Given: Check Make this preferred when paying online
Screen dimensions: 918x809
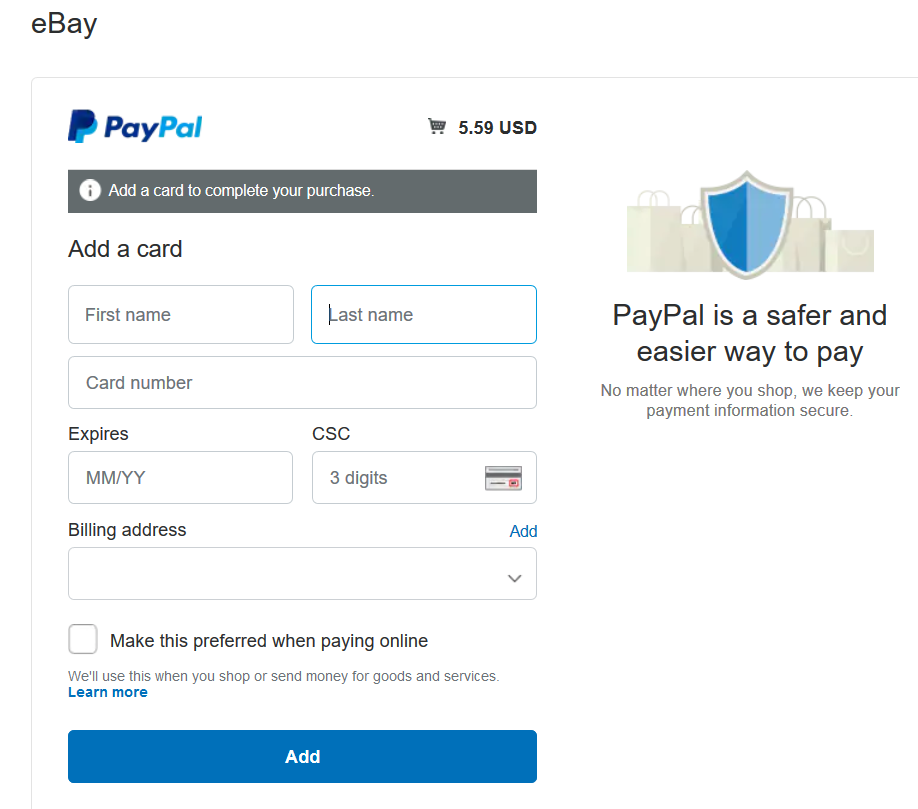Looking at the screenshot, I should click(83, 639).
